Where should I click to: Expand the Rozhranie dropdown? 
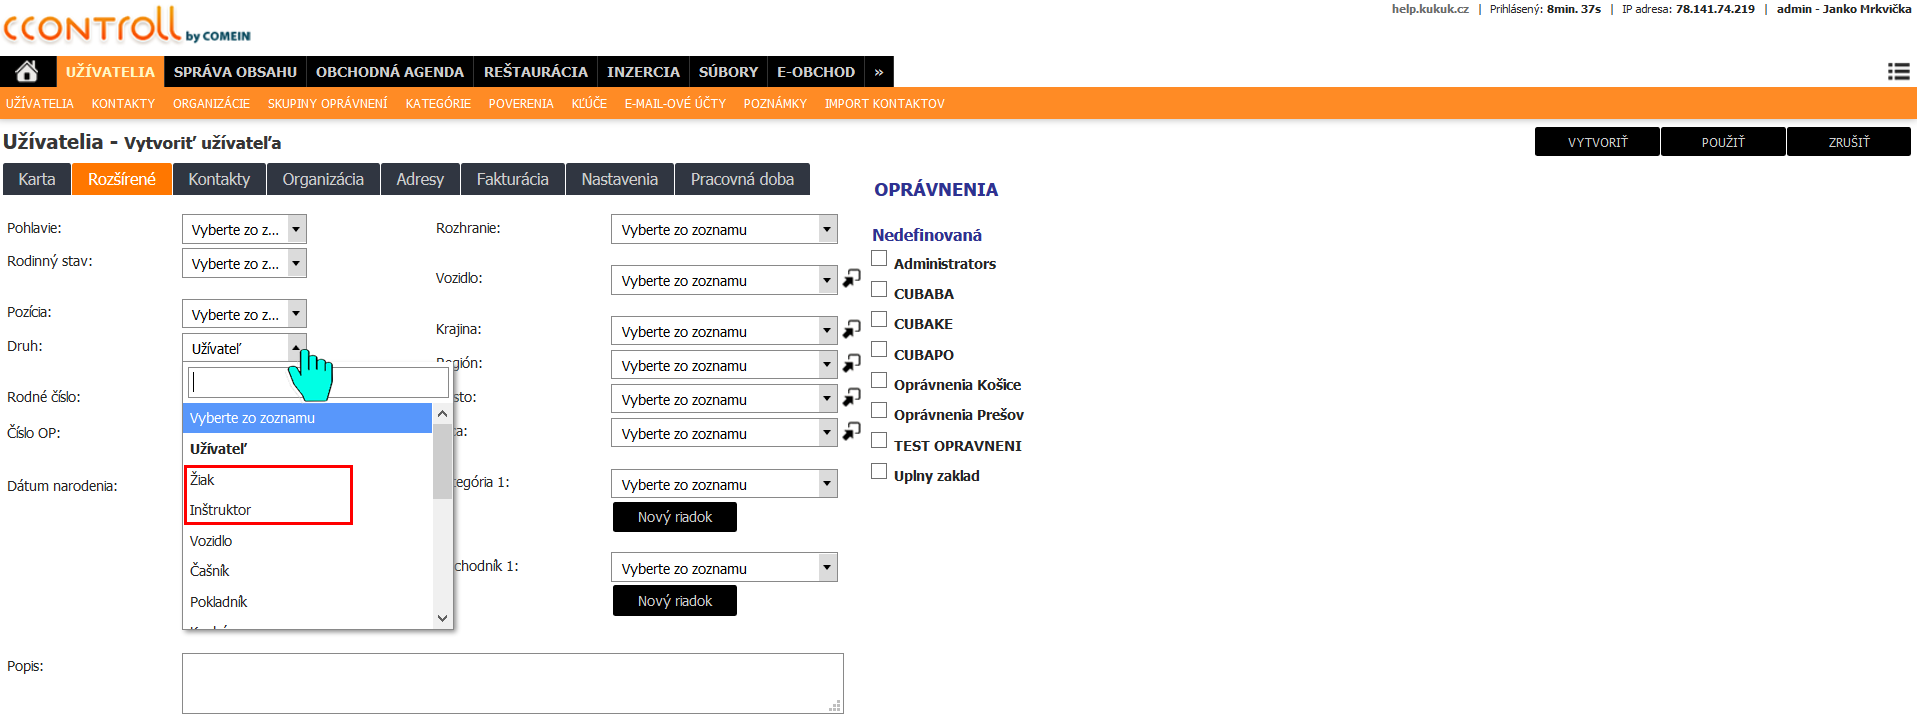pyautogui.click(x=724, y=230)
